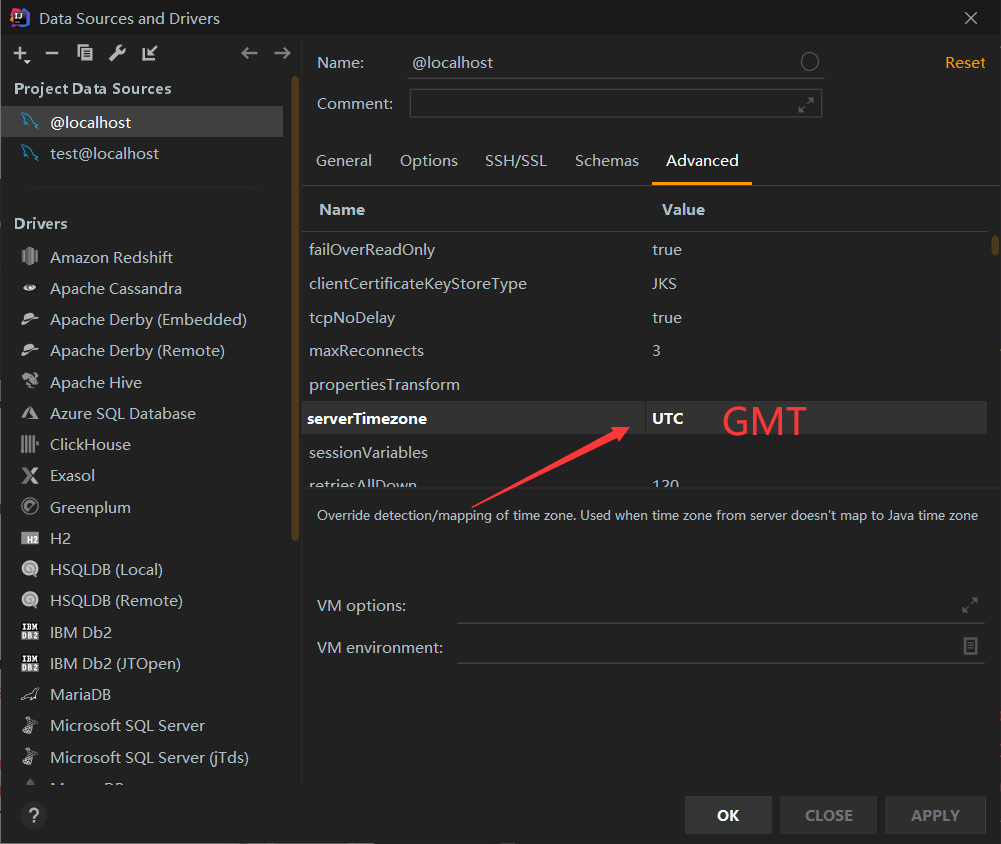Viewport: 1001px width, 844px height.
Task: Switch to the Schemas tab
Action: (x=606, y=161)
